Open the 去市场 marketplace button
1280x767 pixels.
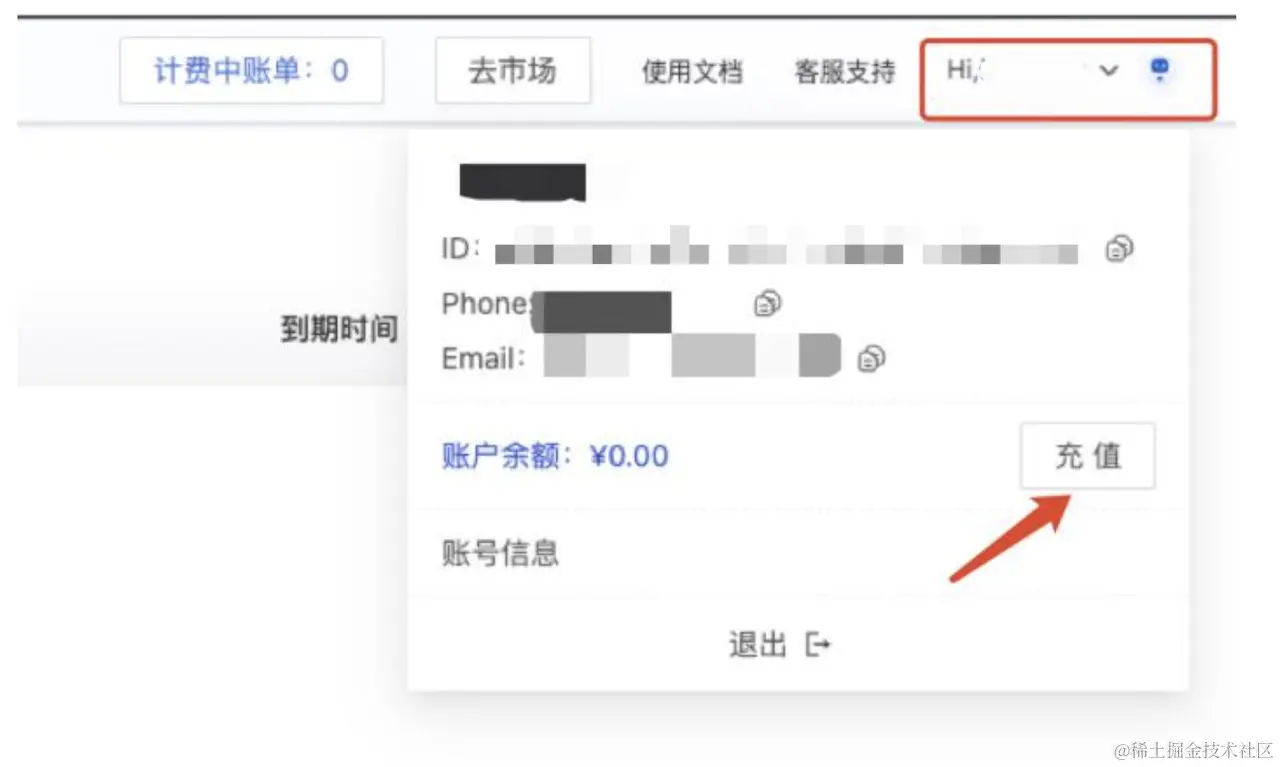[x=513, y=71]
